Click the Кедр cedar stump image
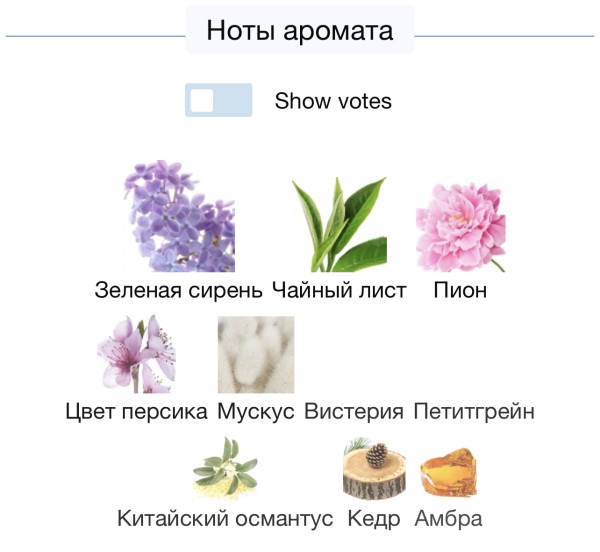600x552 pixels. [374, 468]
